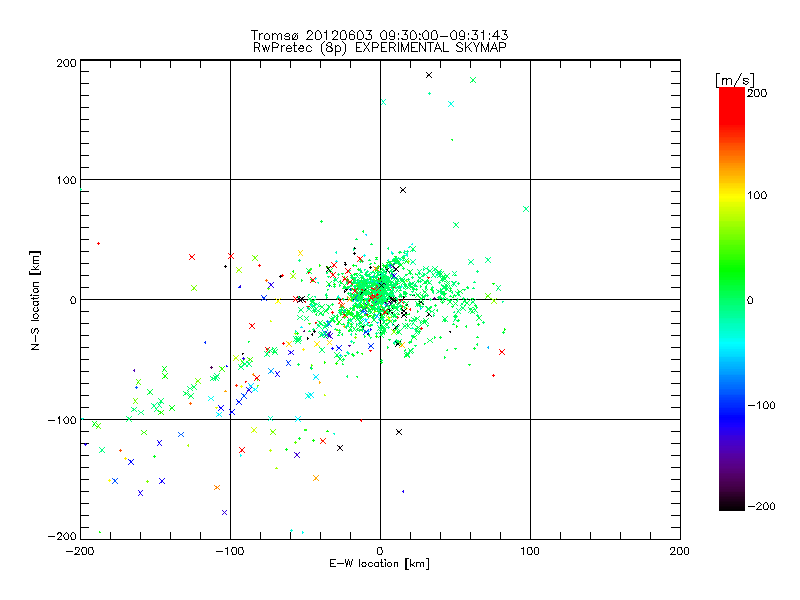Click the red section of the velocity colorbar

click(732, 107)
